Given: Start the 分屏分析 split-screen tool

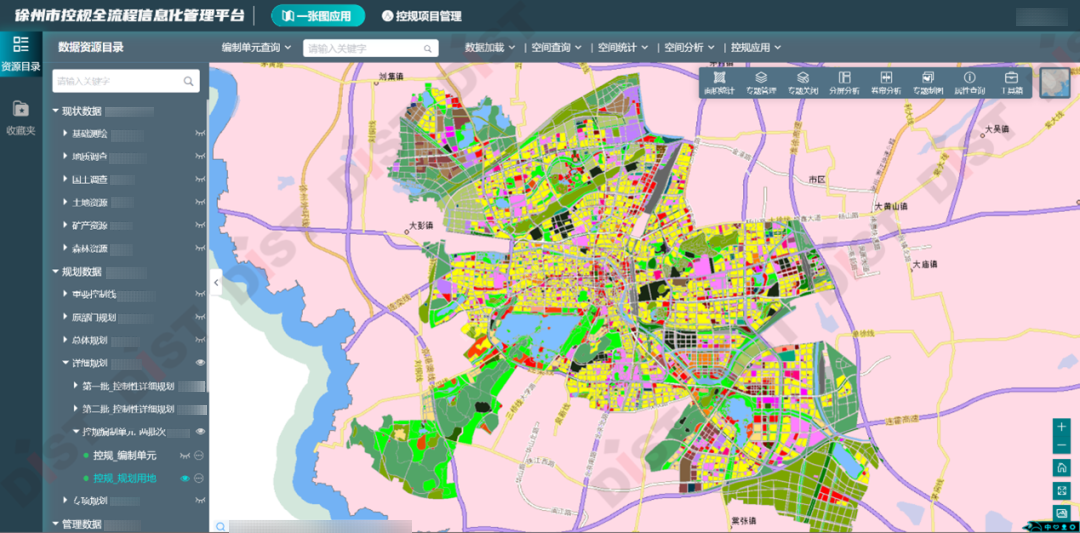Looking at the screenshot, I should pyautogui.click(x=844, y=83).
